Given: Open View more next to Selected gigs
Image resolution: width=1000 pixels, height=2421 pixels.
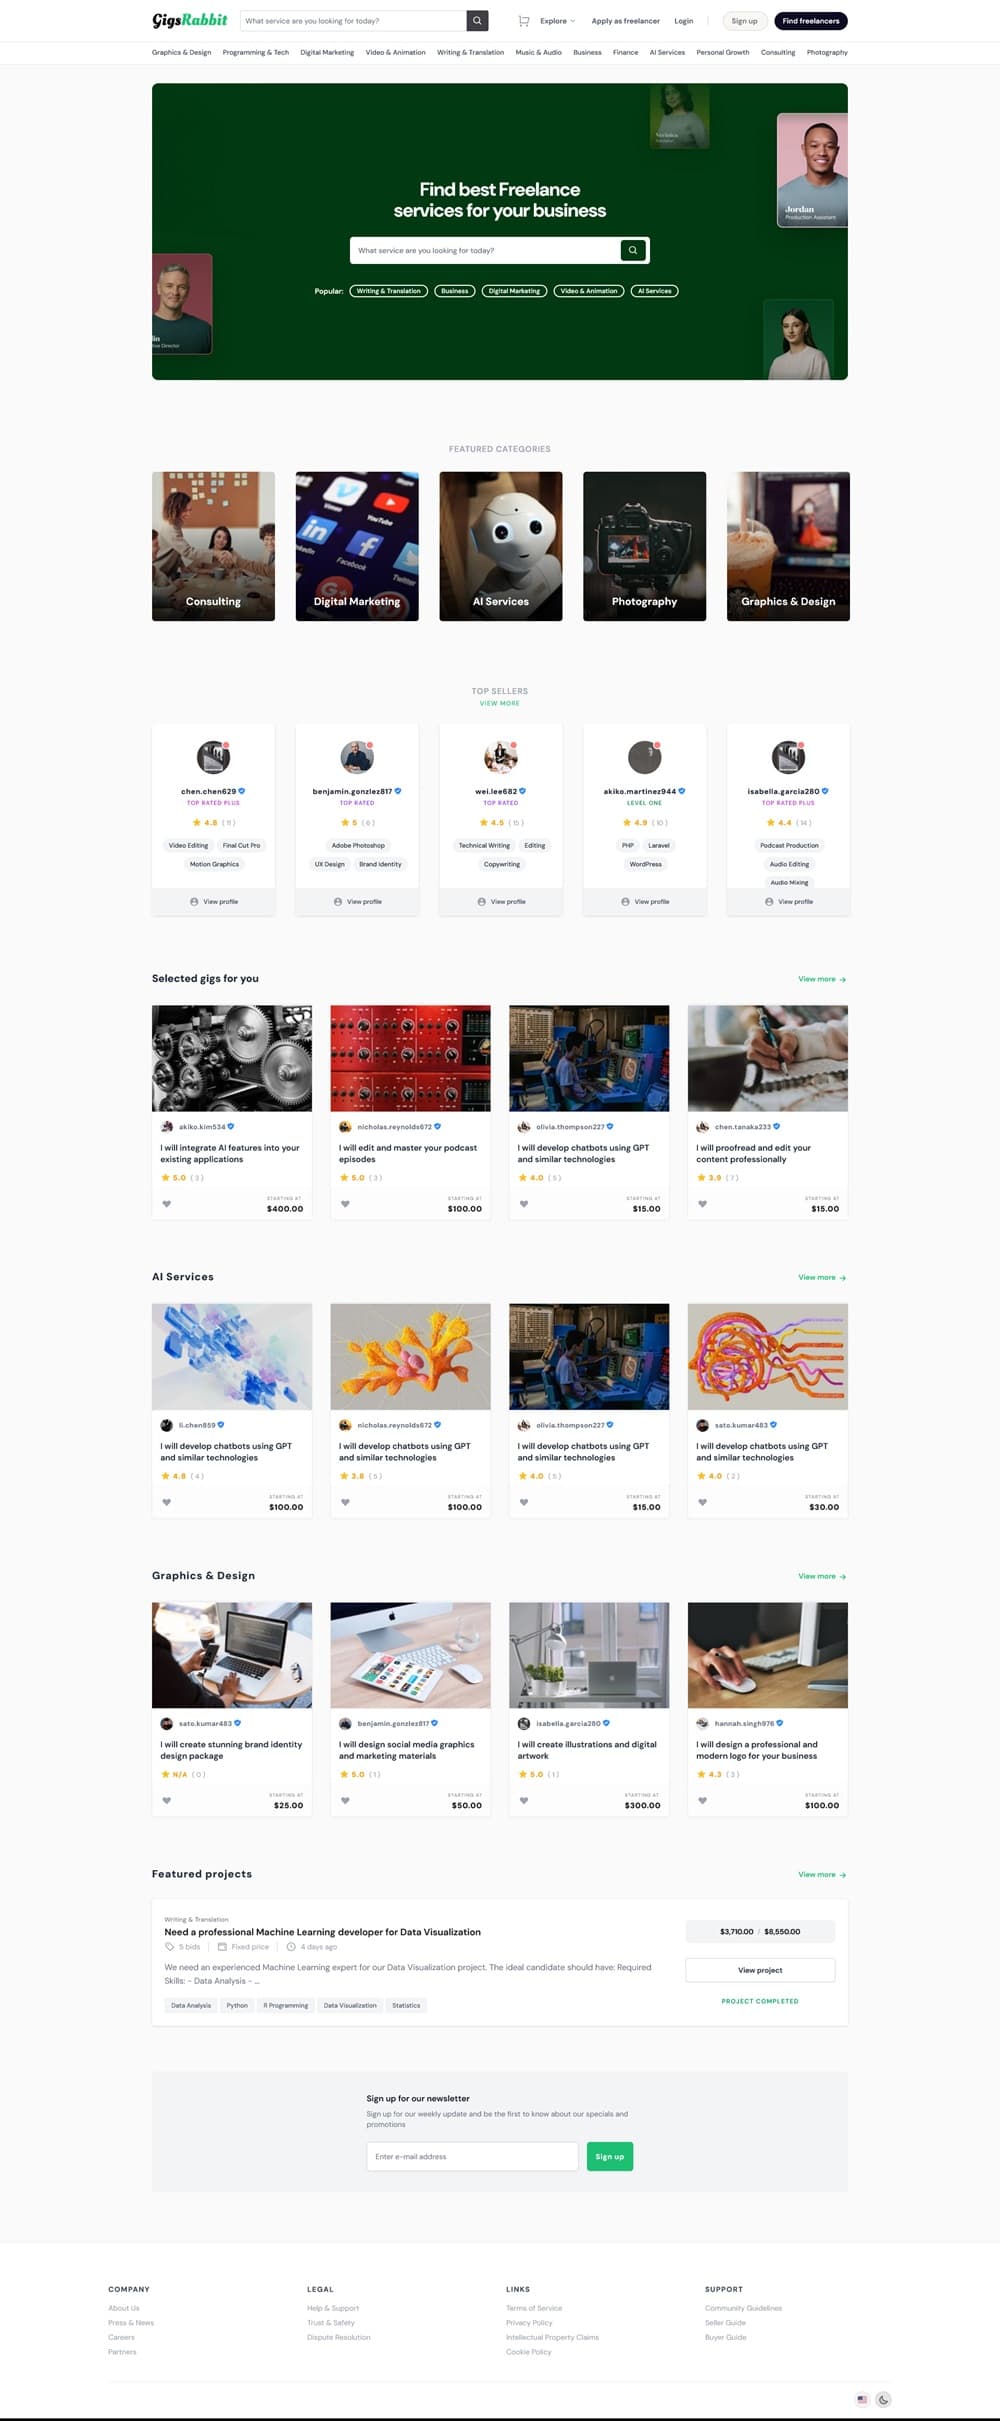Looking at the screenshot, I should pos(822,979).
